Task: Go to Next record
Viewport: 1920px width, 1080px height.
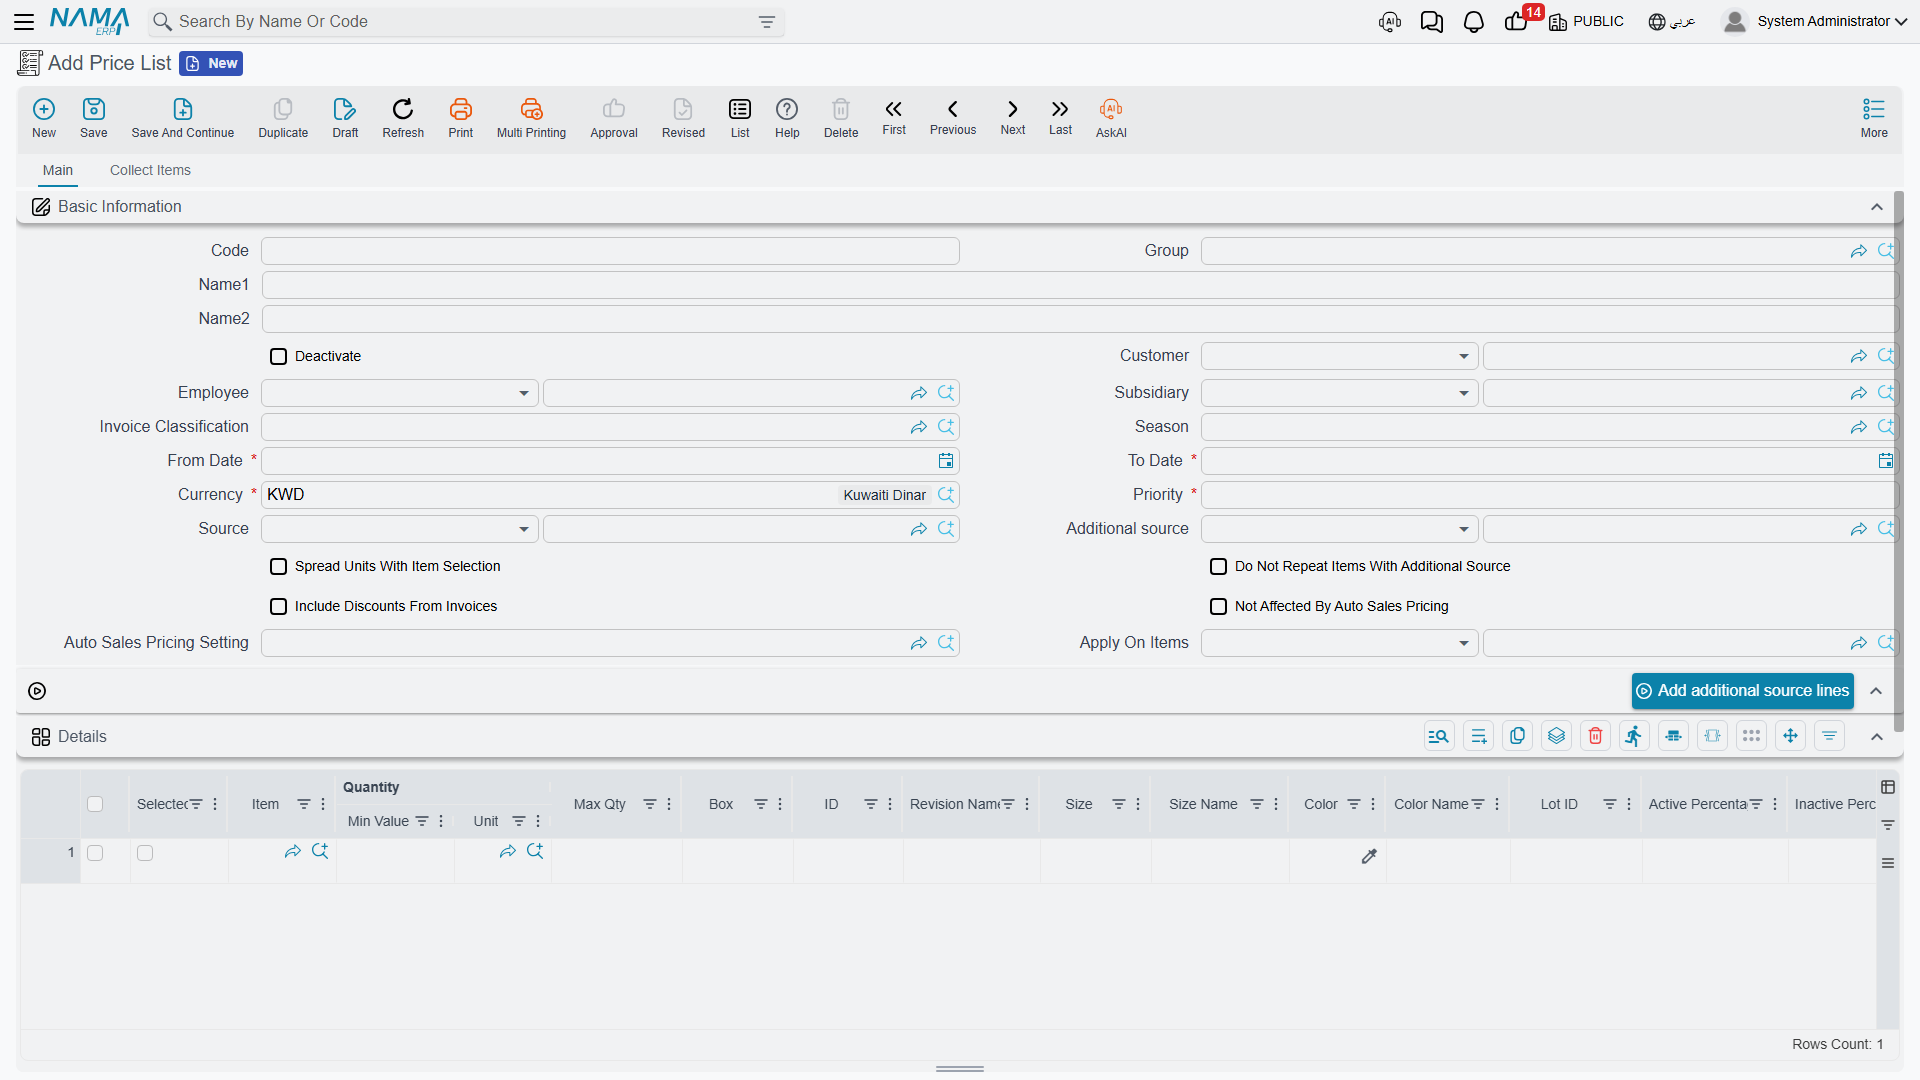Action: pyautogui.click(x=1013, y=117)
